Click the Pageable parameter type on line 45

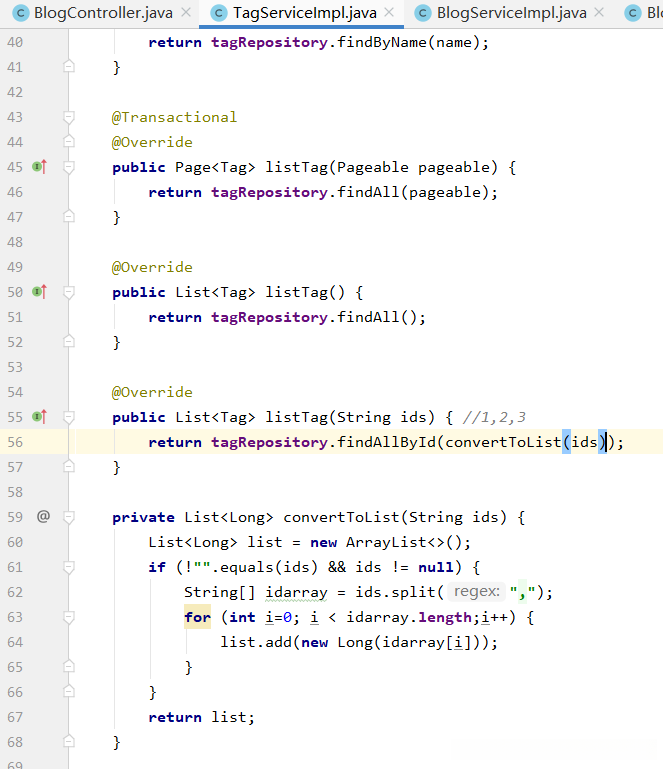(x=373, y=167)
